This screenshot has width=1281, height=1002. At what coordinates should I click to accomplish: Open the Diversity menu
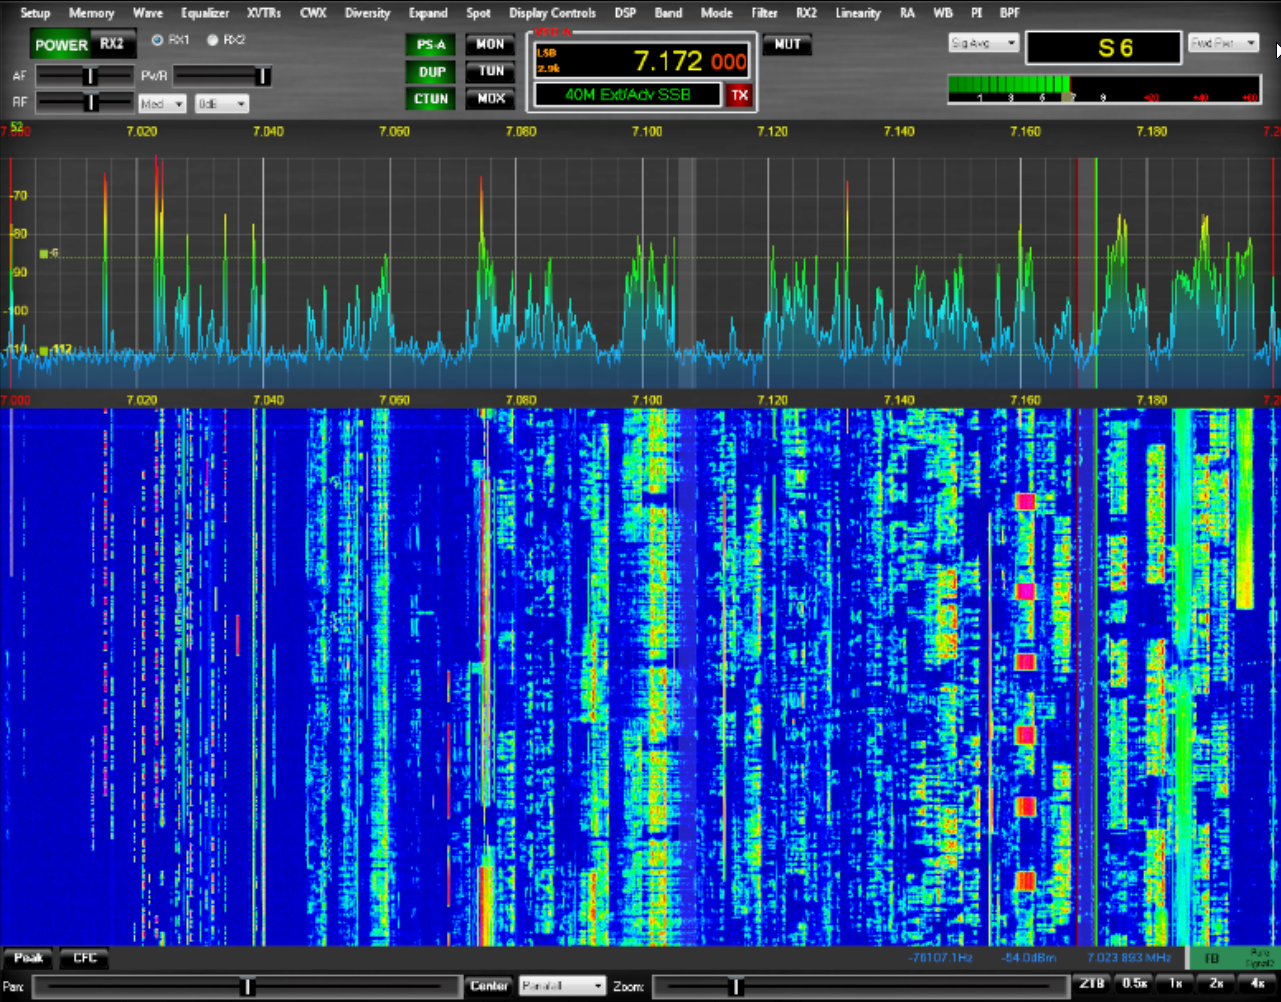pyautogui.click(x=367, y=13)
